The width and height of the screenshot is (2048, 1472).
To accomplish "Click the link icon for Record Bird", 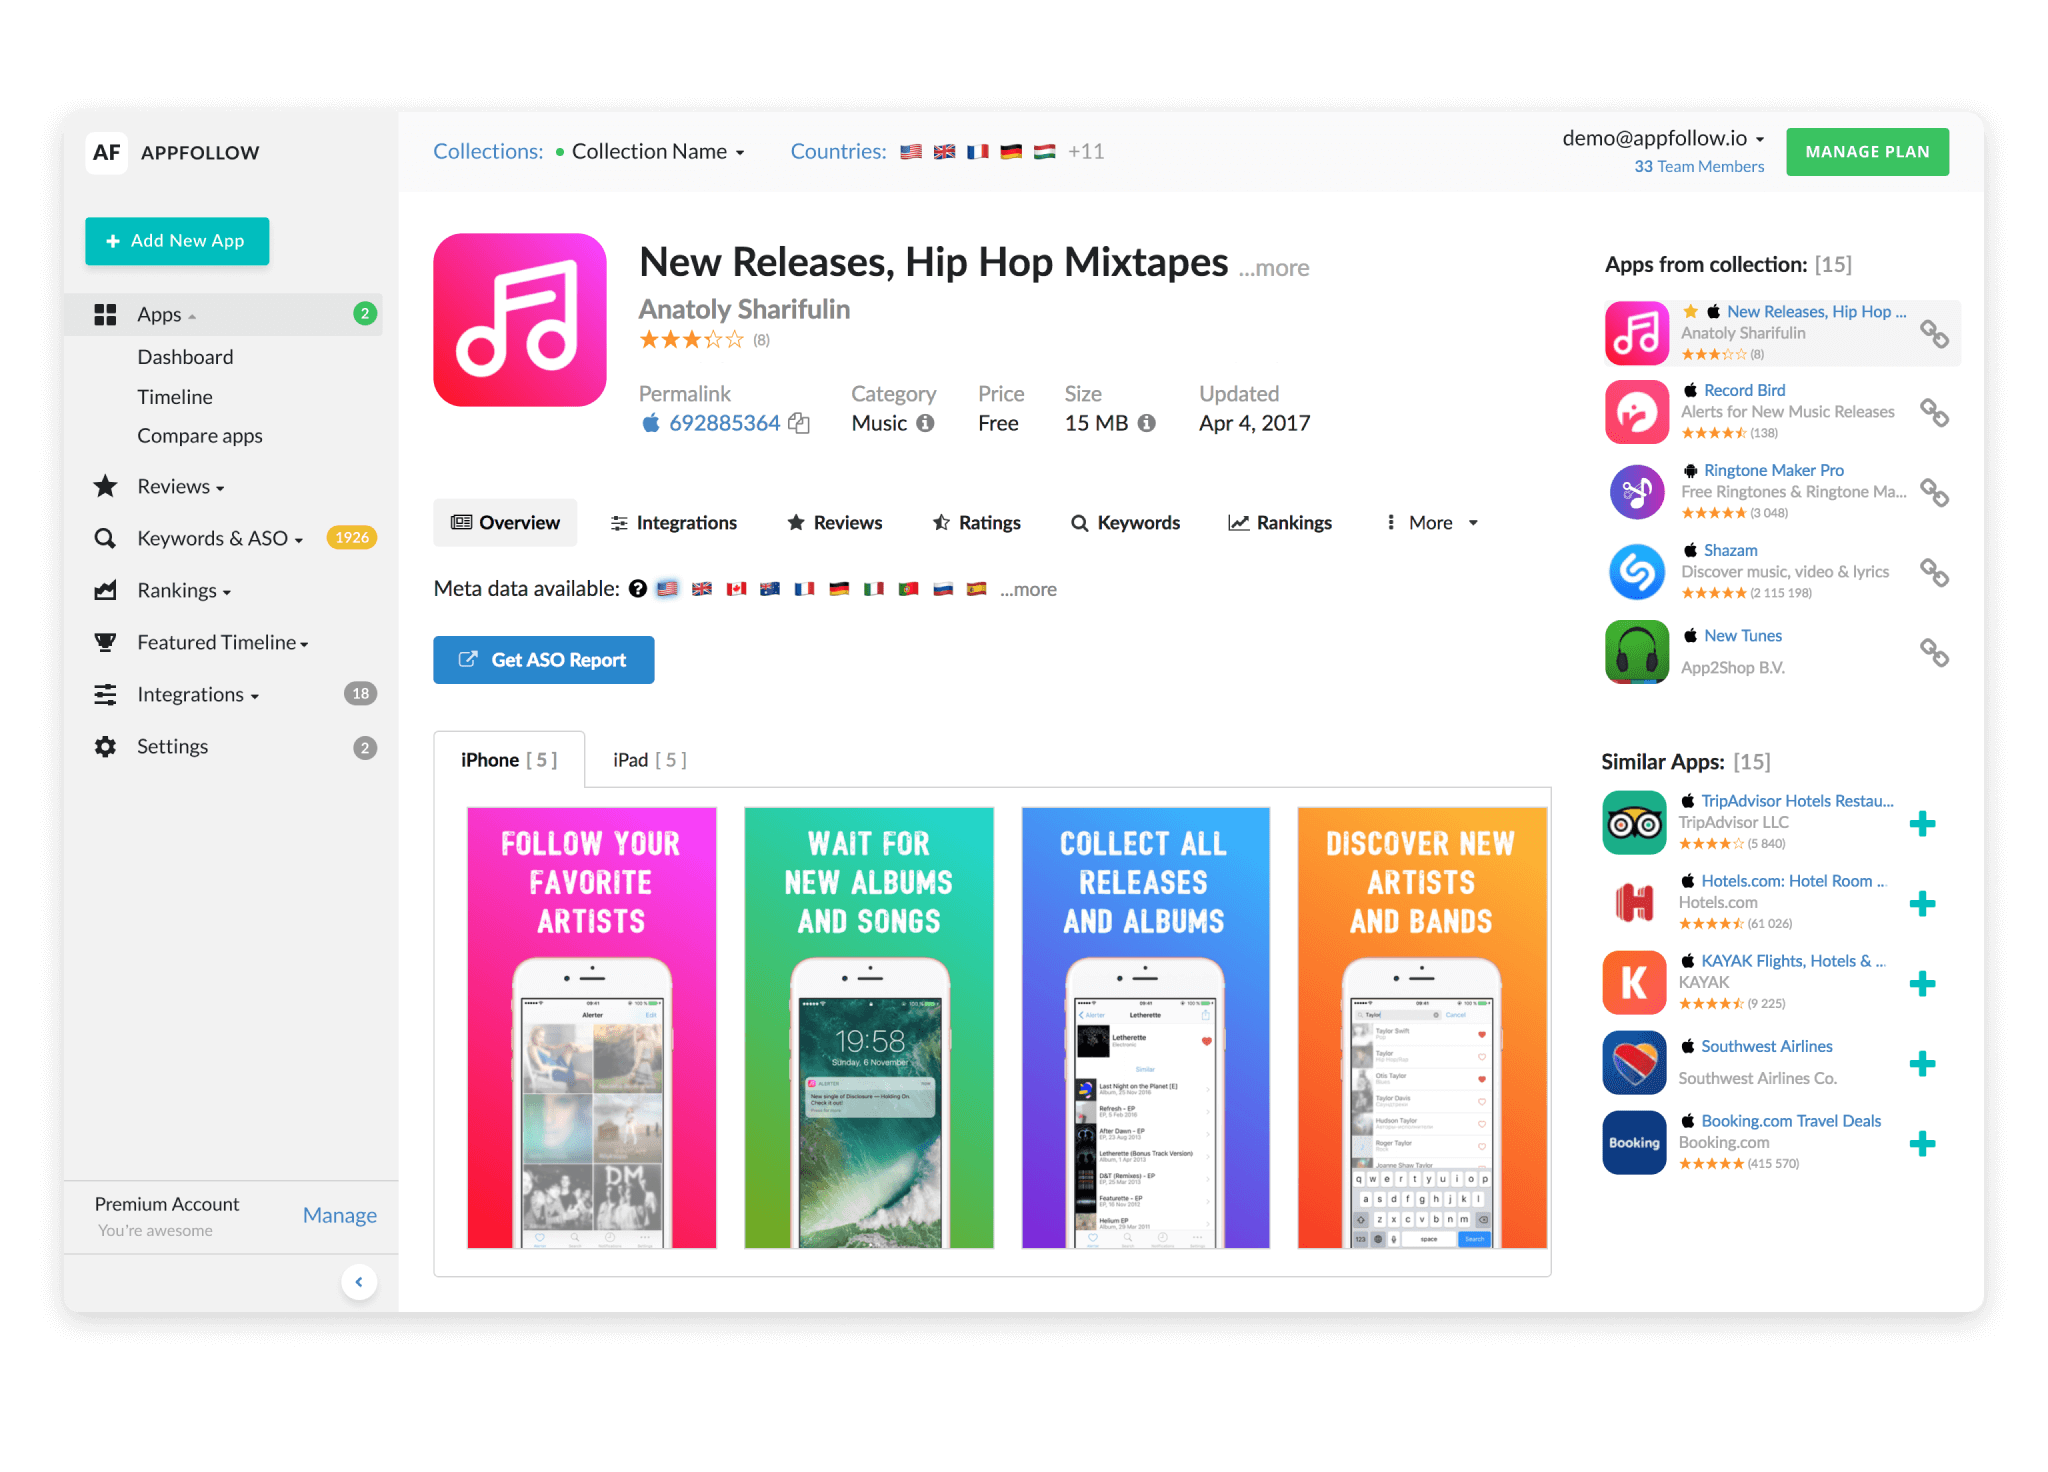I will pos(1934,412).
